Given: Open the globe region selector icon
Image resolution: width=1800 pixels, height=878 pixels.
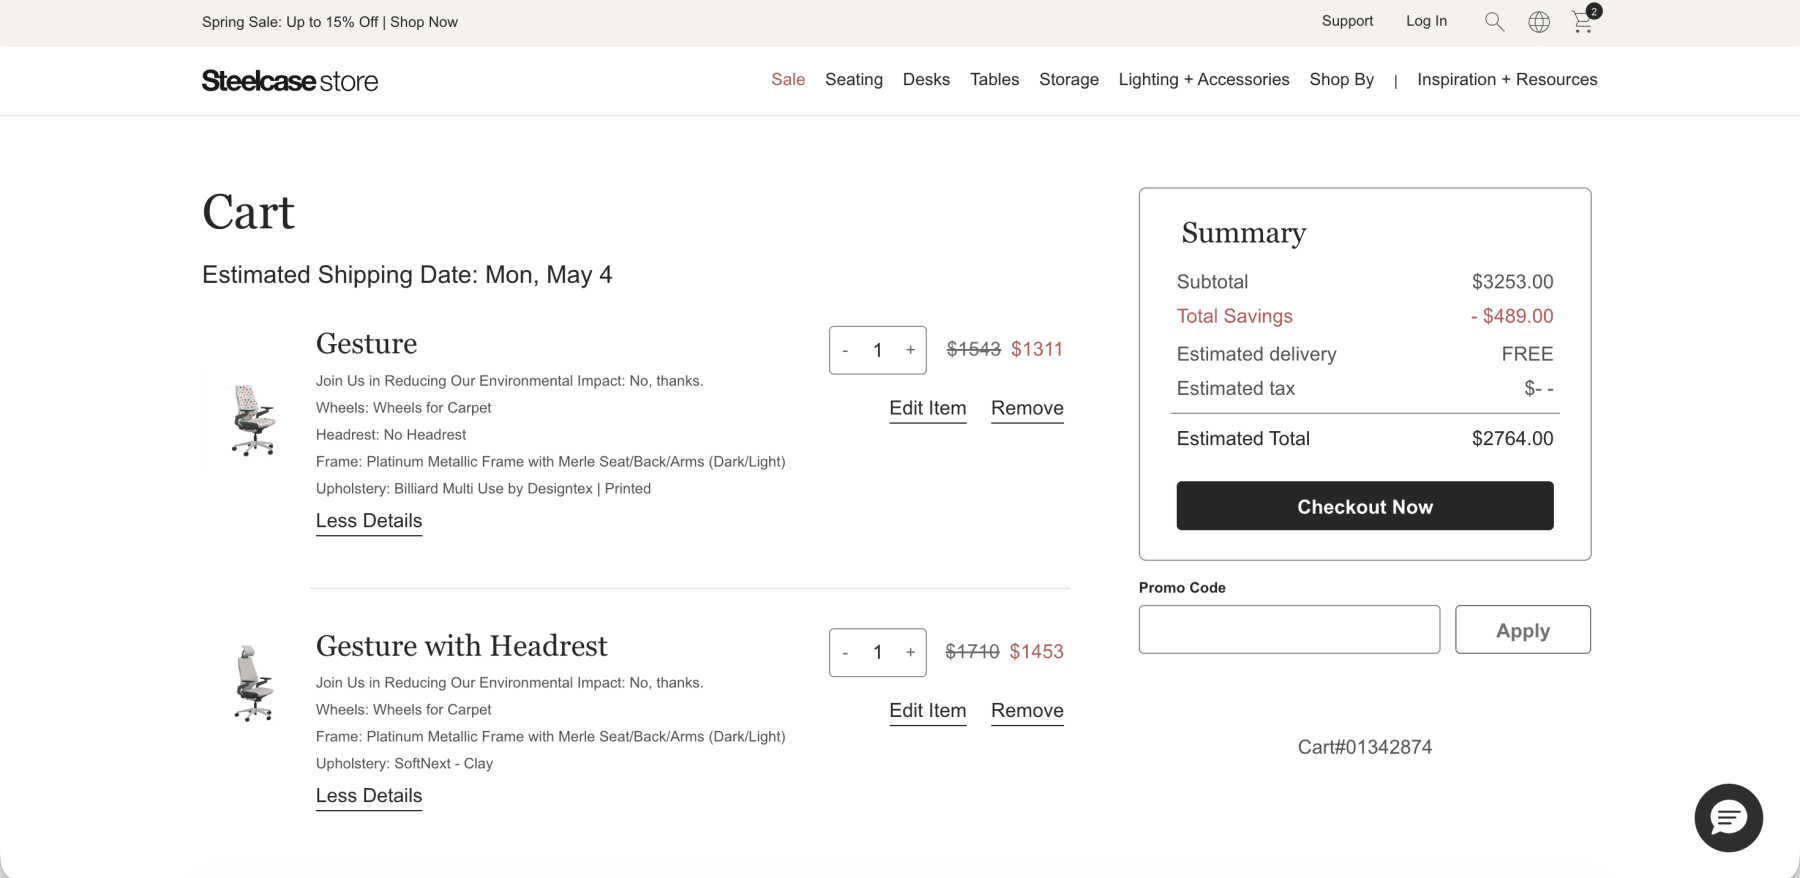Looking at the screenshot, I should coord(1539,21).
